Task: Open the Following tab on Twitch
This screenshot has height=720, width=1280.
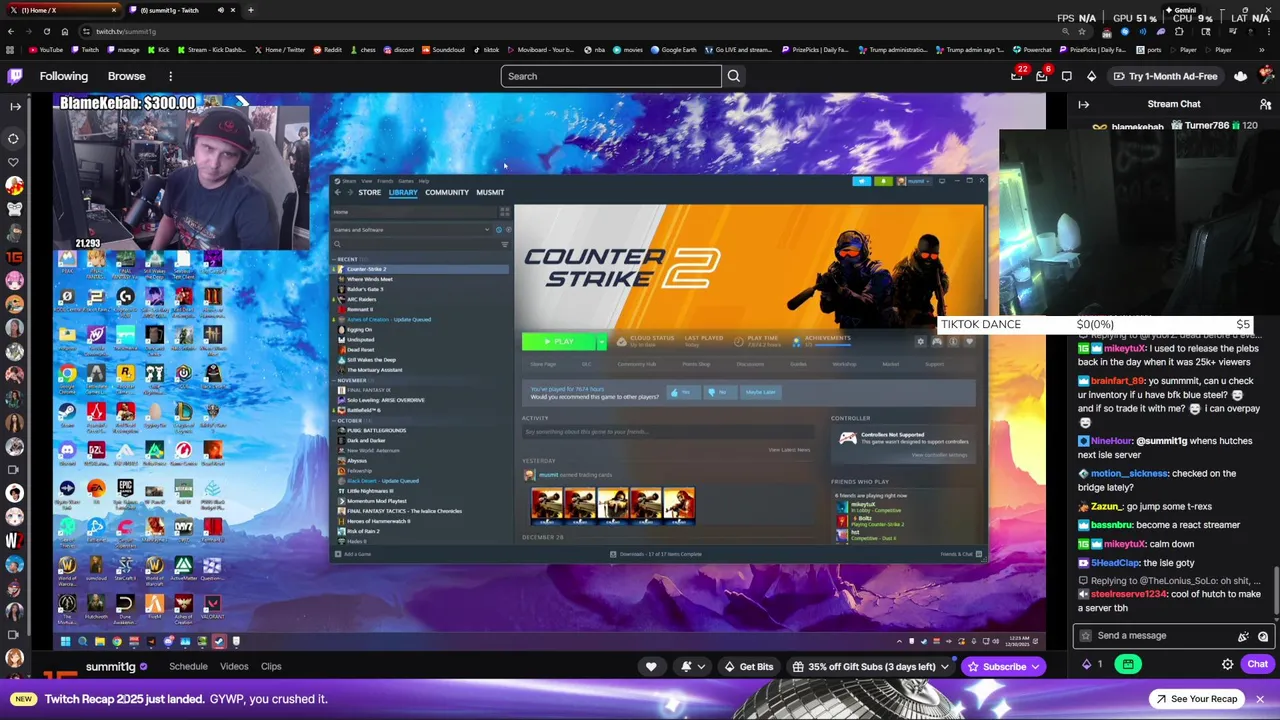Action: [64, 76]
